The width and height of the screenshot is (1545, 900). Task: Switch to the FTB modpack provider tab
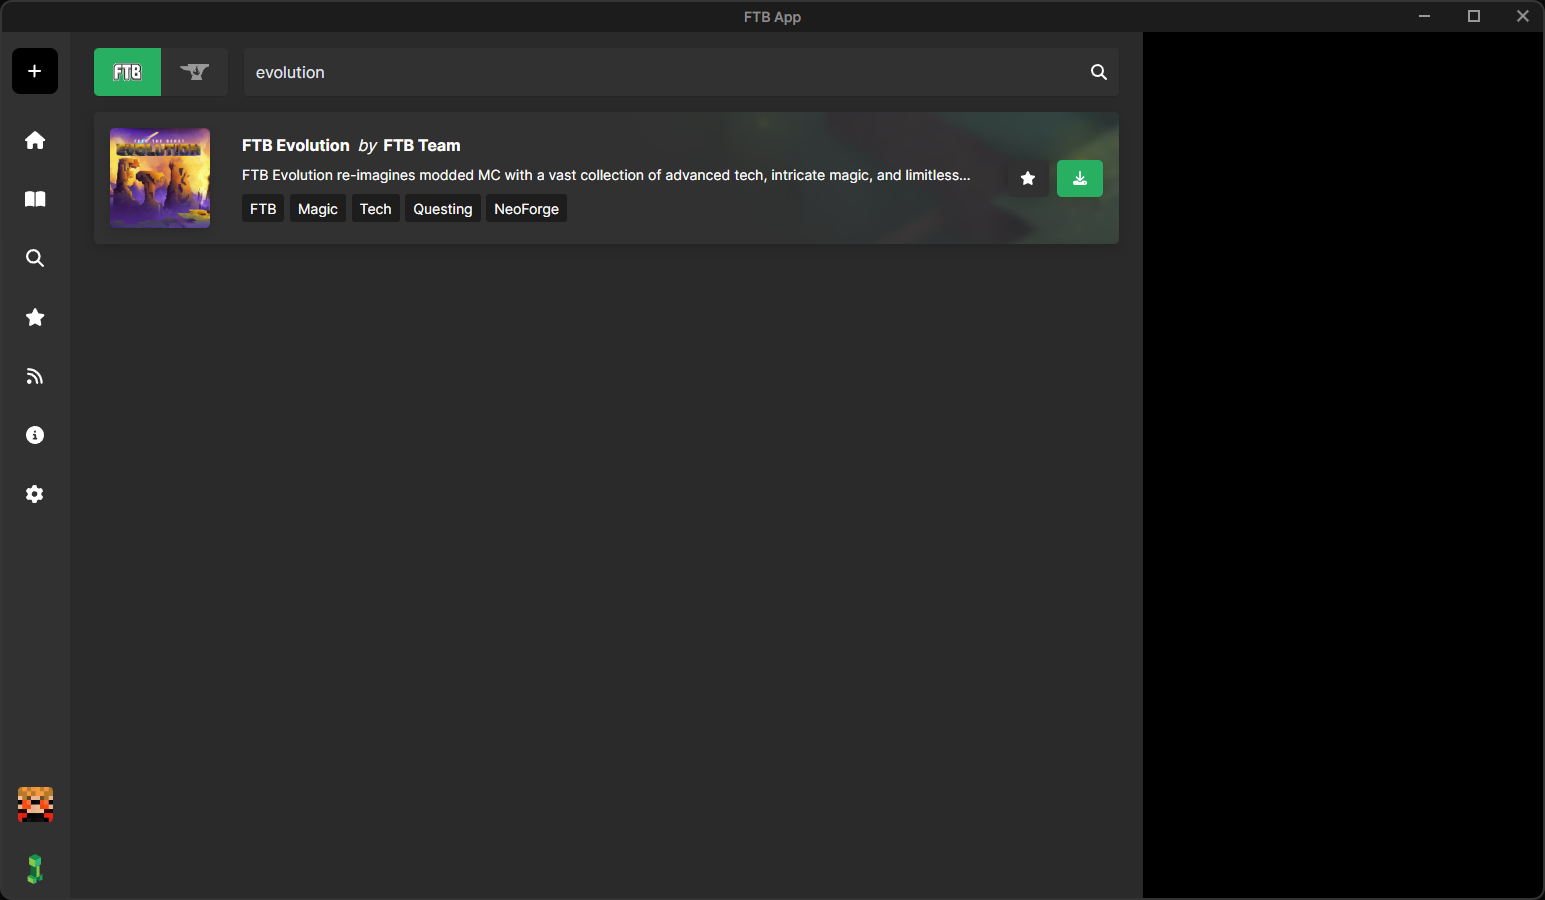pyautogui.click(x=127, y=72)
